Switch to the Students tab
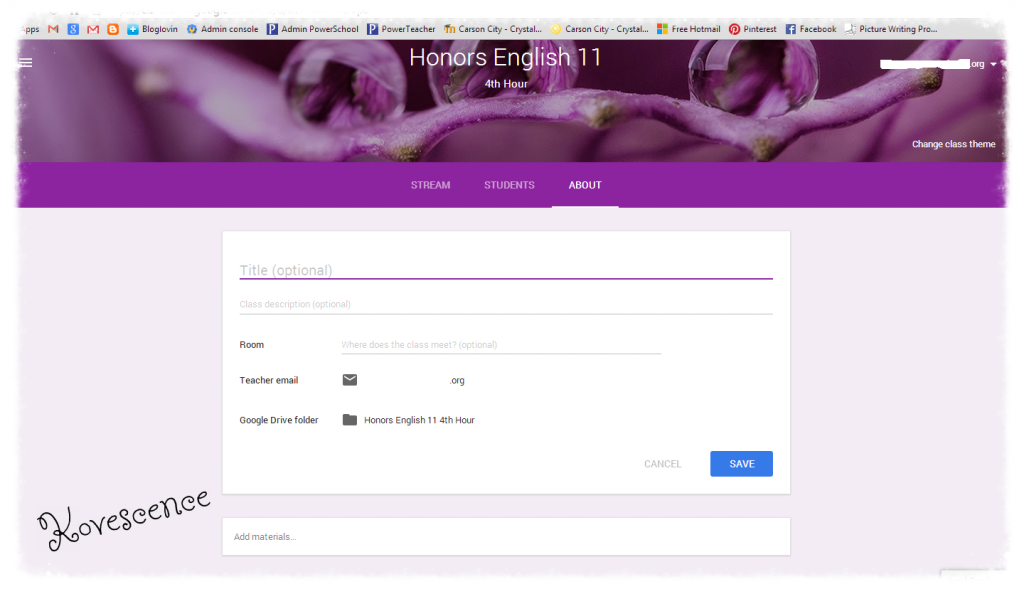 tap(509, 185)
